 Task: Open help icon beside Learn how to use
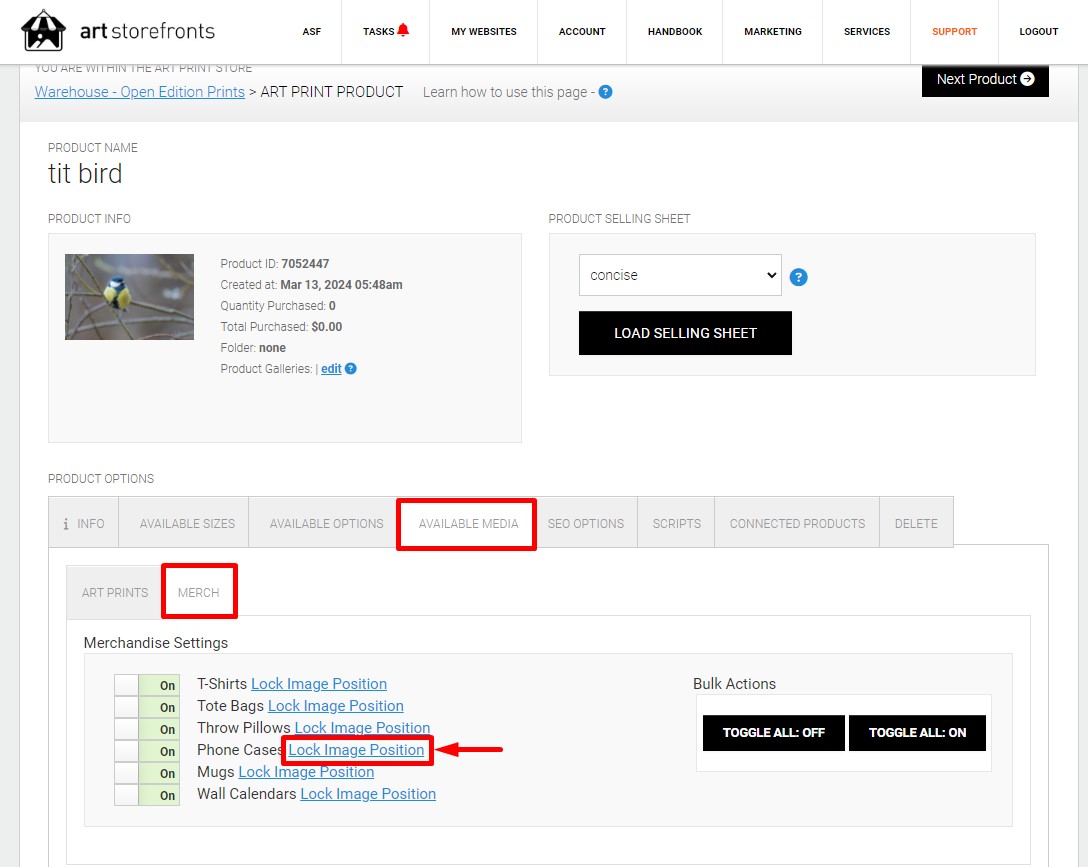[605, 92]
